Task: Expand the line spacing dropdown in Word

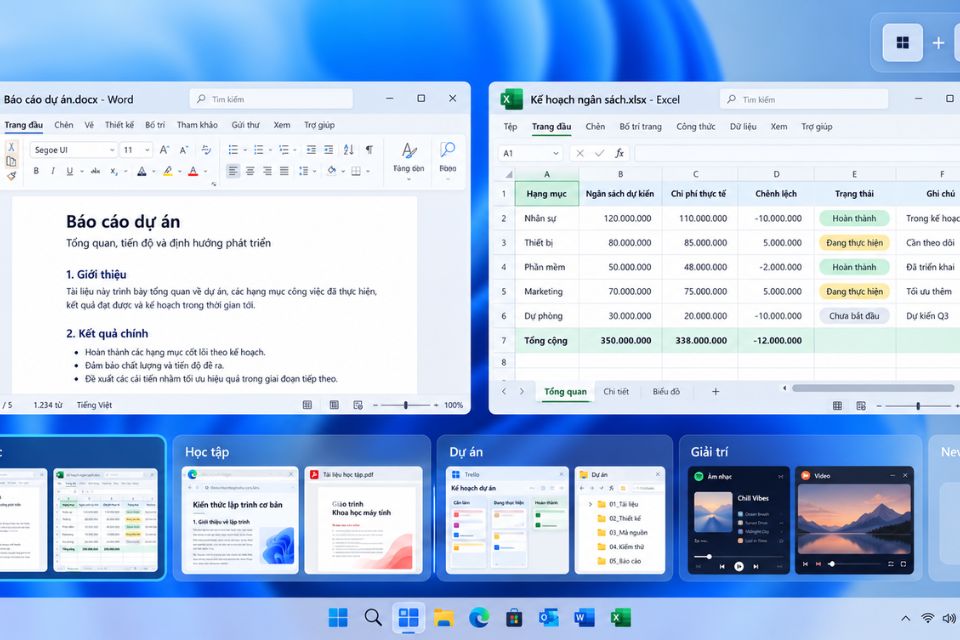Action: (314, 171)
